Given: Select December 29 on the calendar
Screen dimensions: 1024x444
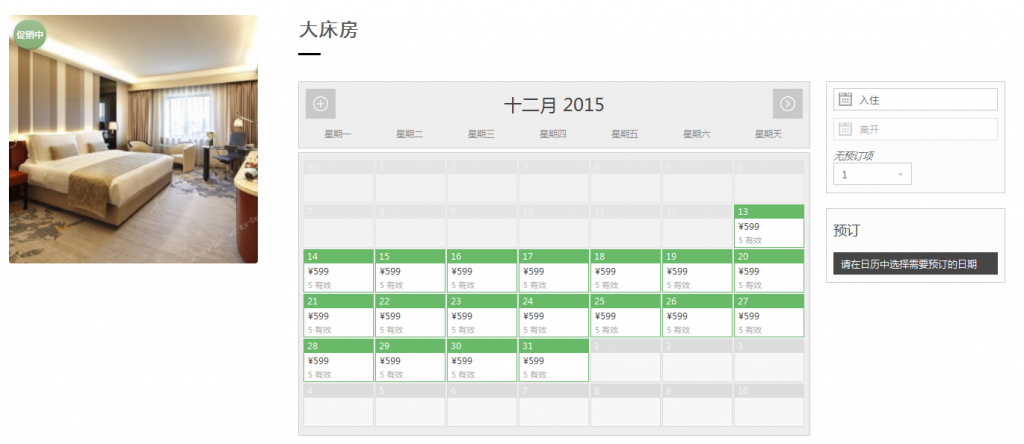Looking at the screenshot, I should pyautogui.click(x=410, y=360).
